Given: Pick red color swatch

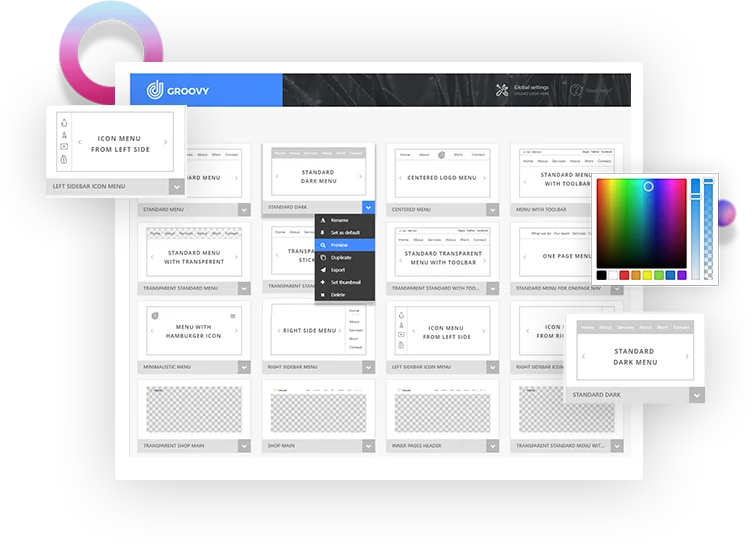Looking at the screenshot, I should coord(624,275).
